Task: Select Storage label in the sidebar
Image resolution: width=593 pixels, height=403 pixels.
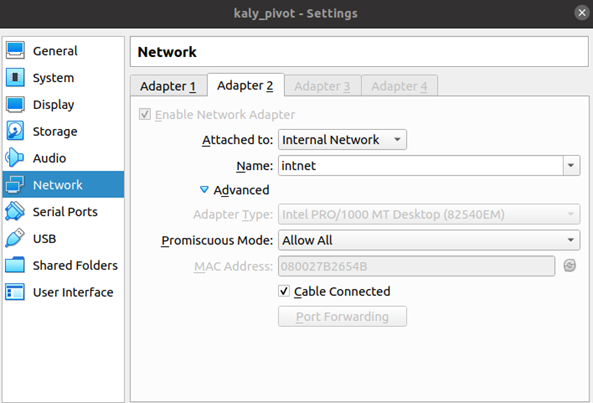Action: (55, 131)
